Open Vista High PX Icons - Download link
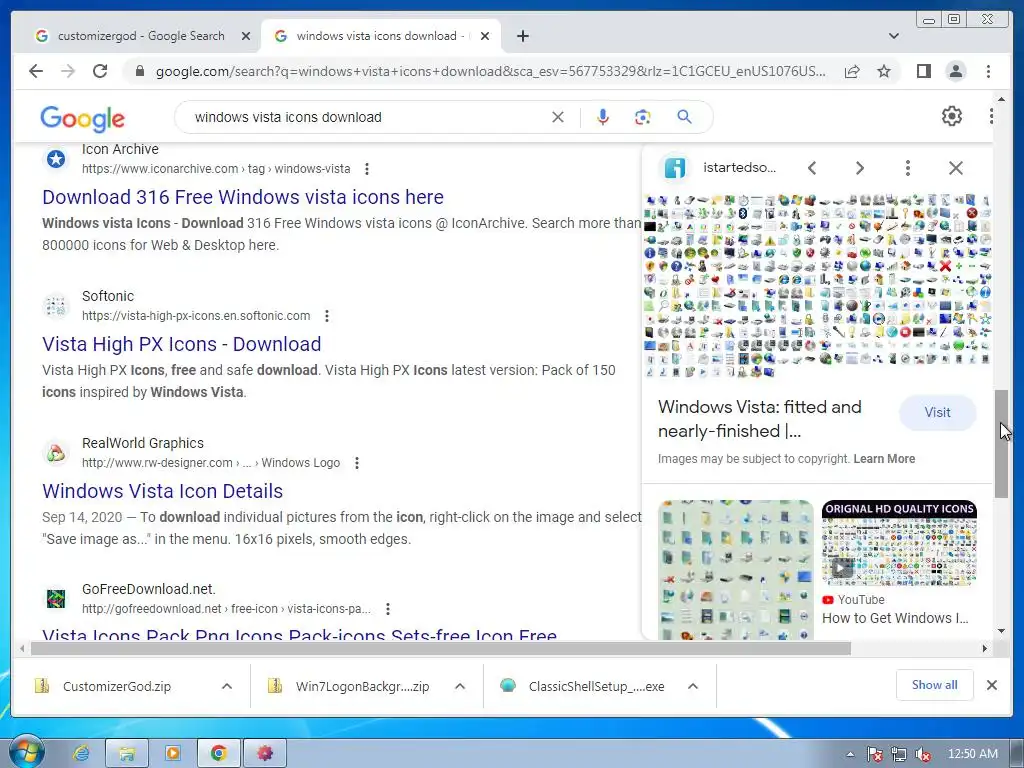This screenshot has width=1024, height=768. [x=182, y=344]
